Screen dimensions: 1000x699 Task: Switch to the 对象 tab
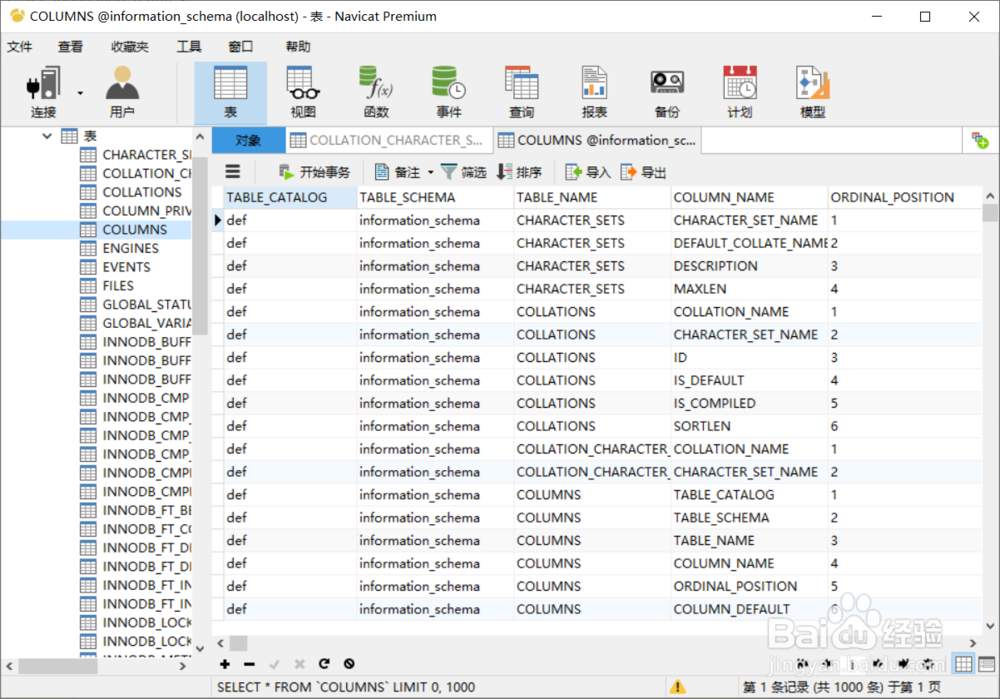pos(247,140)
